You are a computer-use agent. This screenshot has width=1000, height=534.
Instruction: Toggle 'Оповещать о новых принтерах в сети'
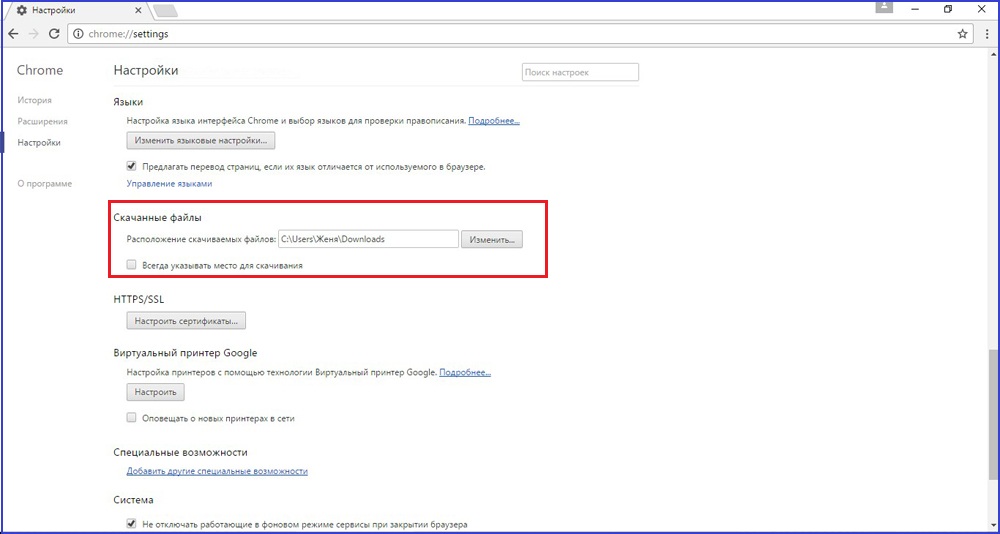(x=132, y=418)
